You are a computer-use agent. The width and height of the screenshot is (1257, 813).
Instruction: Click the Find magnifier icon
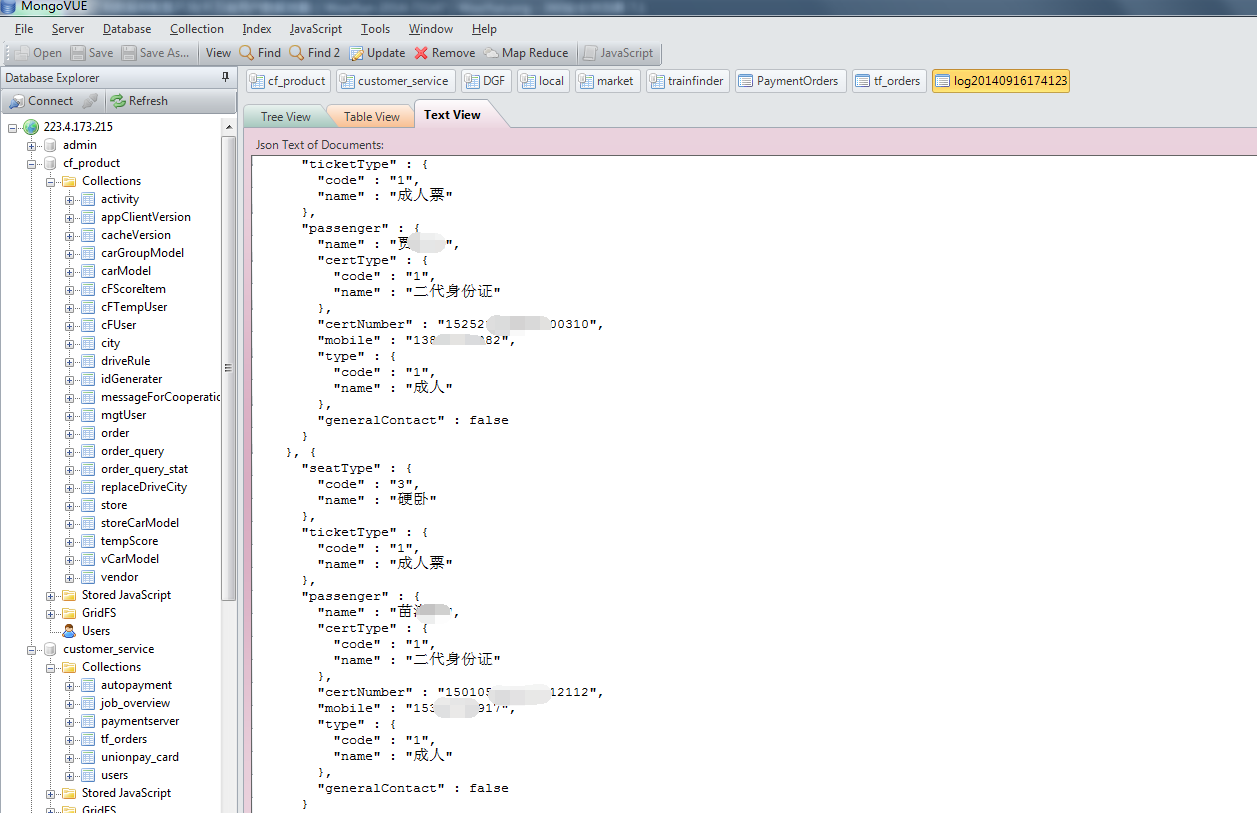pos(246,53)
